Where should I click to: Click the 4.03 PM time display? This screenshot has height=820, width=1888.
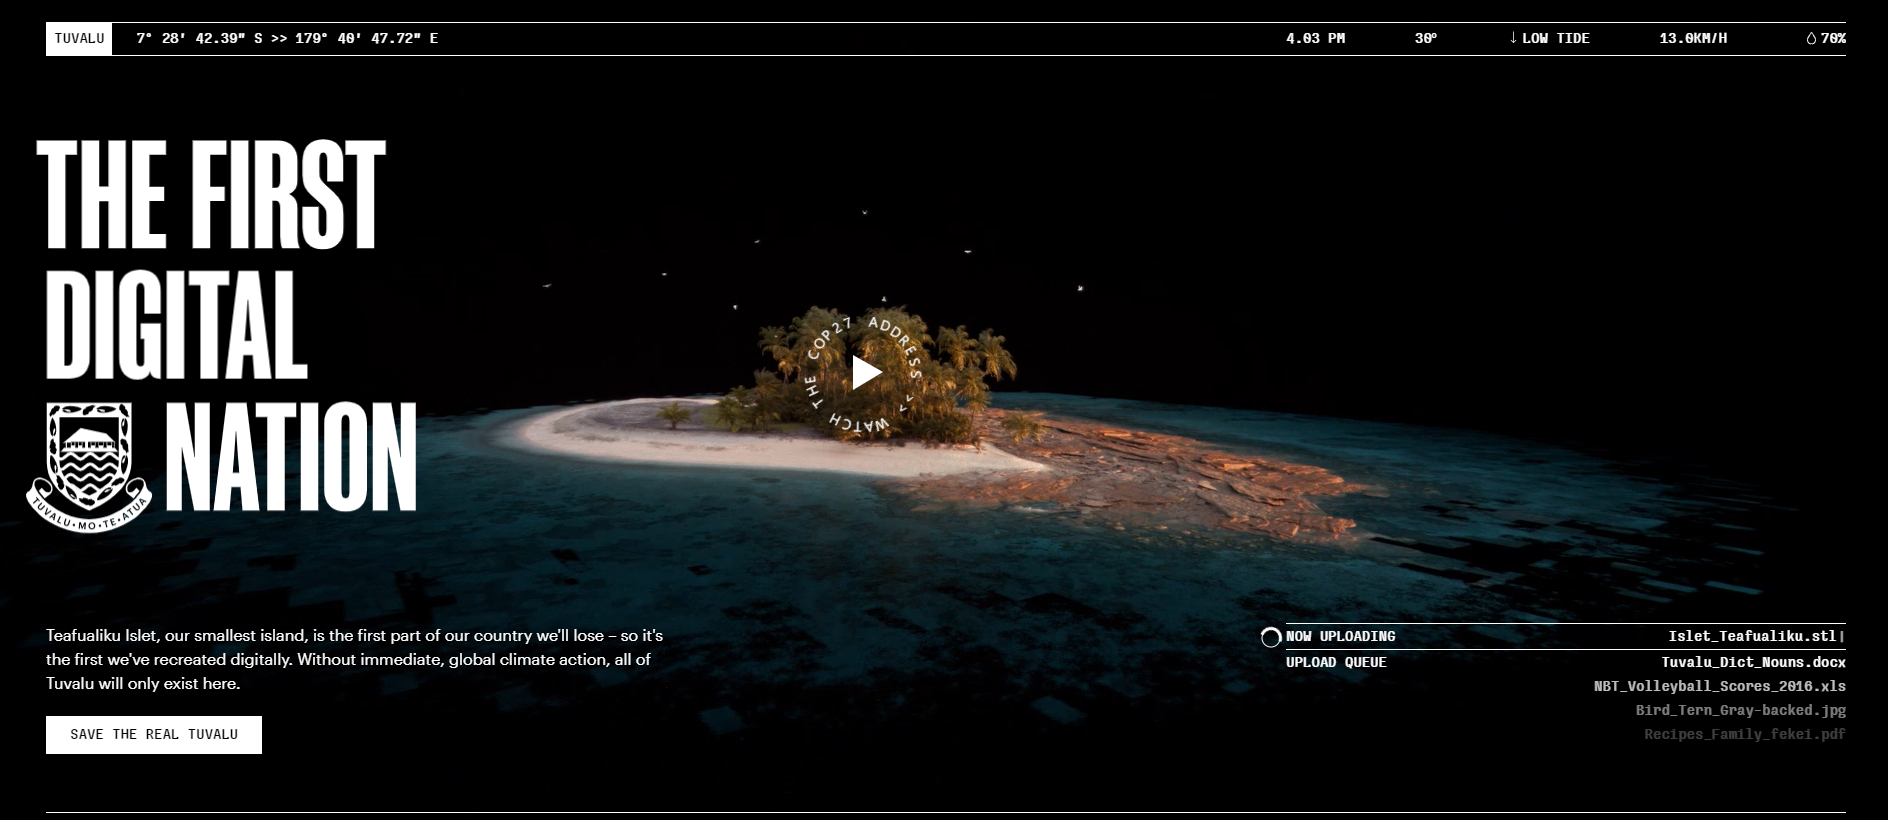[x=1315, y=39]
